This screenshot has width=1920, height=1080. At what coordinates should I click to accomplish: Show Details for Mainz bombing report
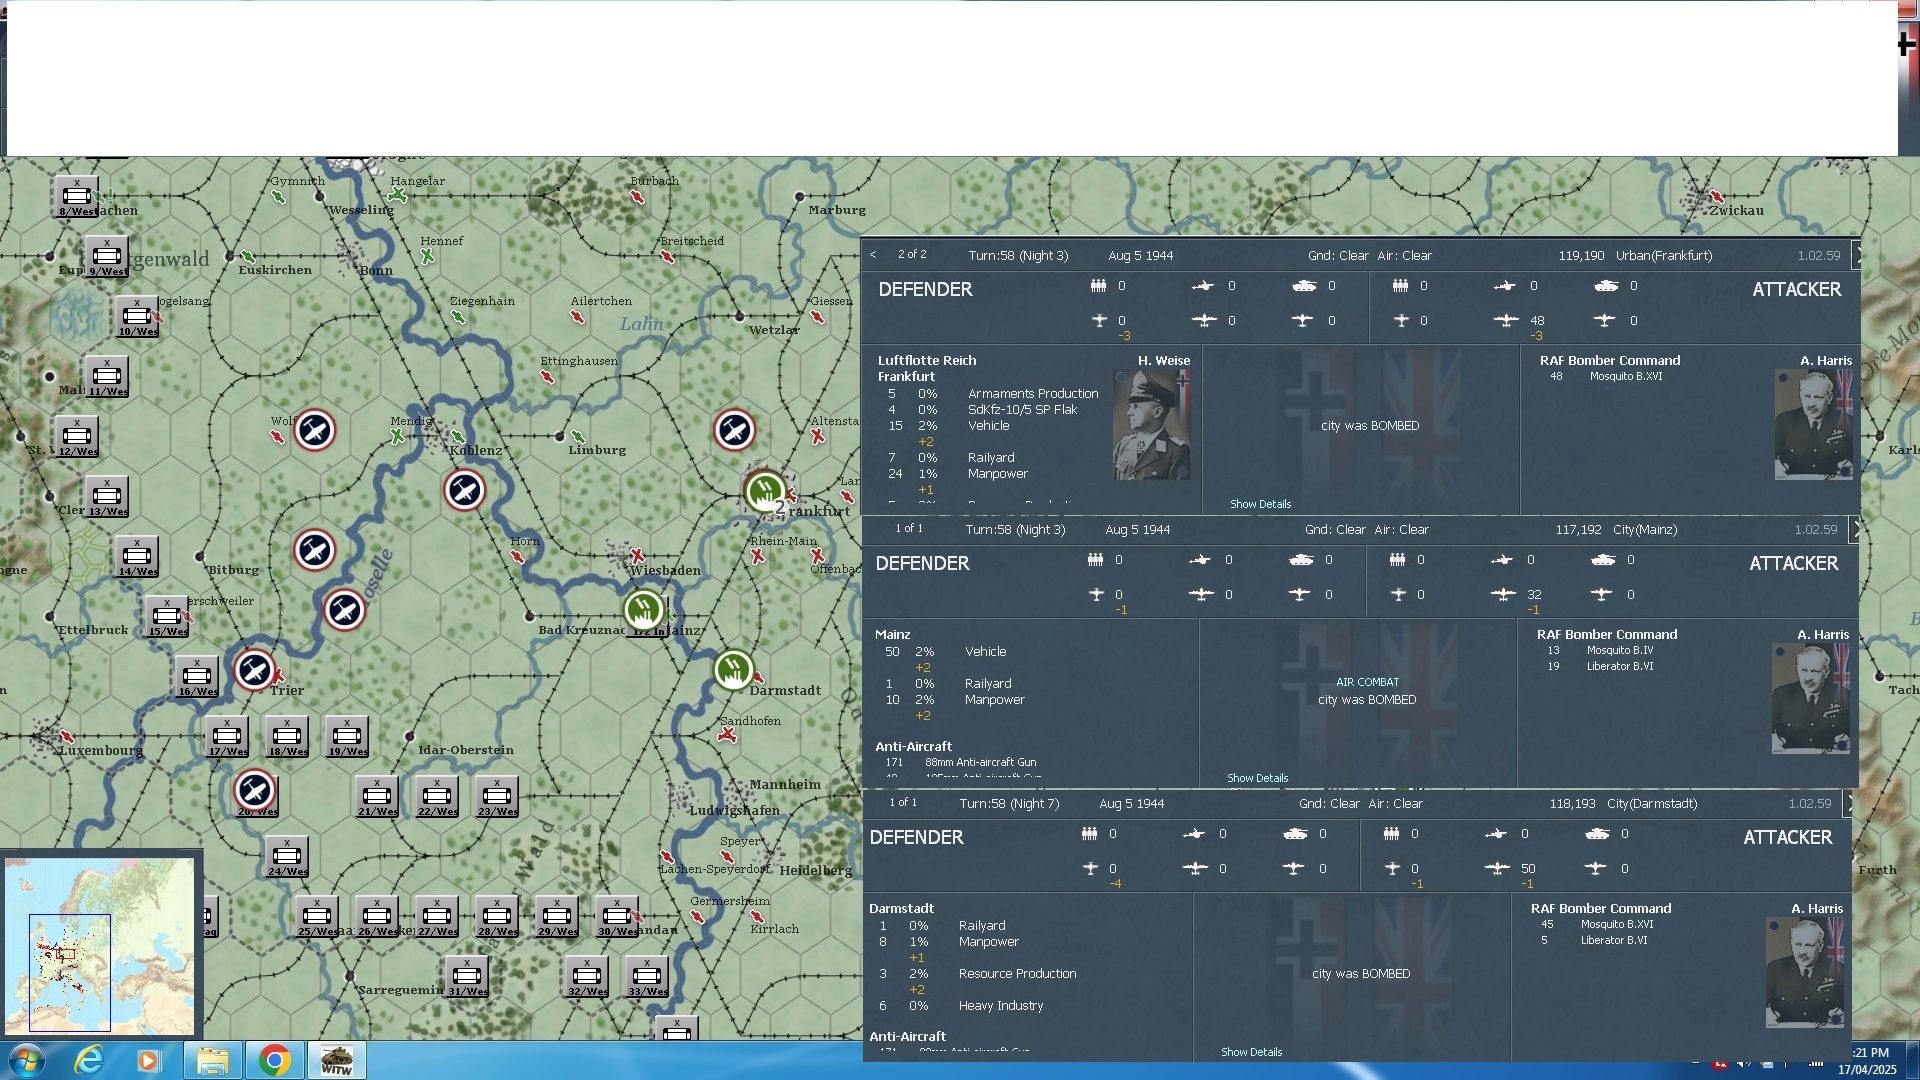(1257, 778)
